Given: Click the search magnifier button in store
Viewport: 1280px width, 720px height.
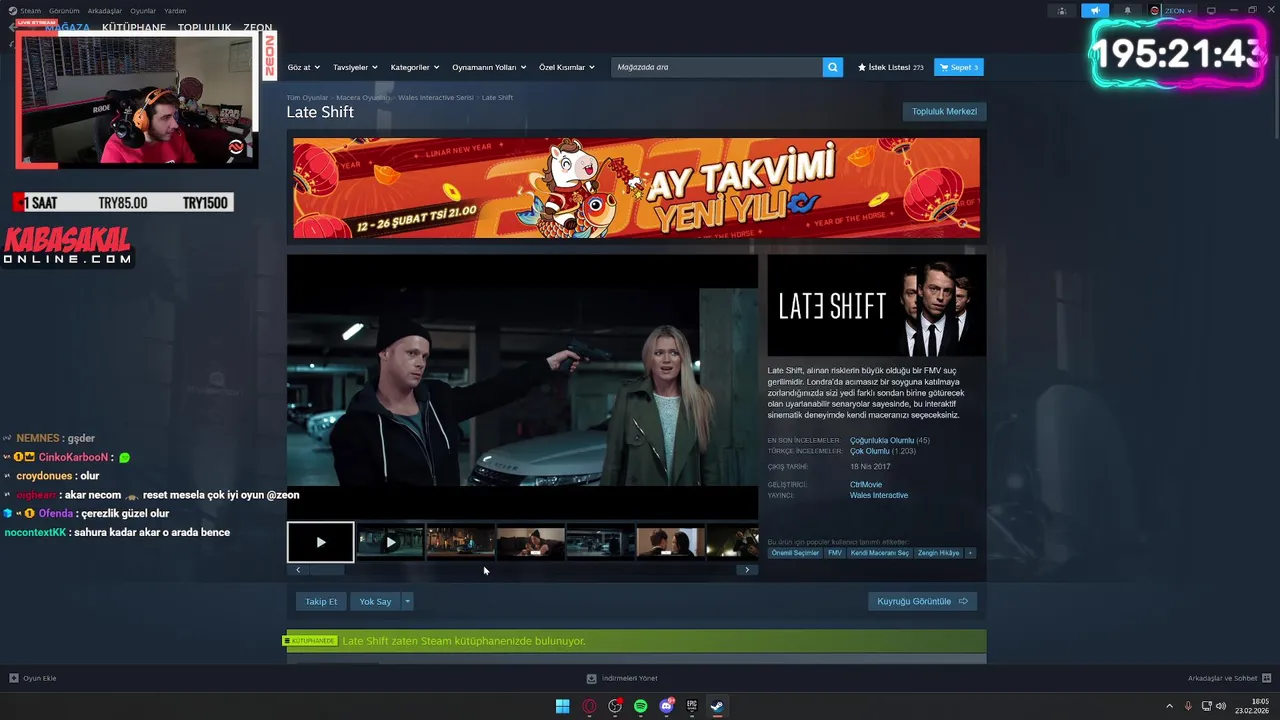Looking at the screenshot, I should [x=832, y=67].
